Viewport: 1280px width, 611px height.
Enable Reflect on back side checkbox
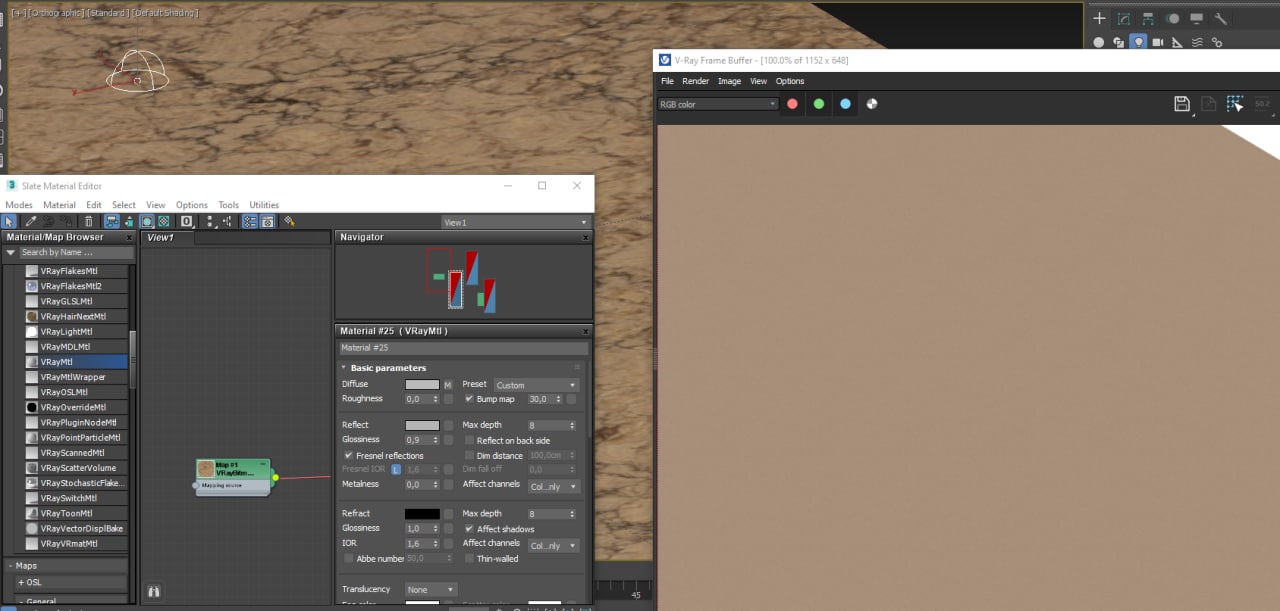point(469,440)
